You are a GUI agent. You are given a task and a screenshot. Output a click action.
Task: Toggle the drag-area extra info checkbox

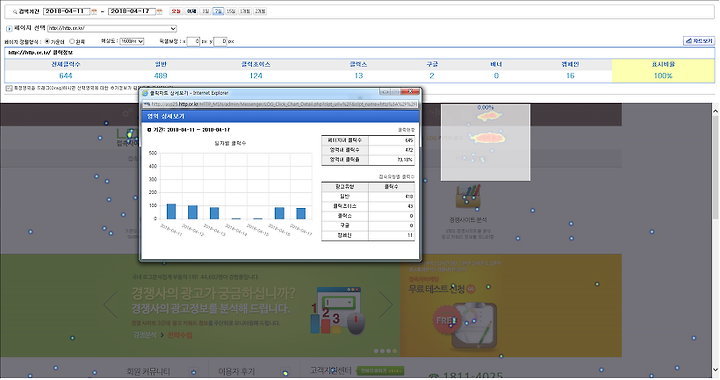point(9,88)
